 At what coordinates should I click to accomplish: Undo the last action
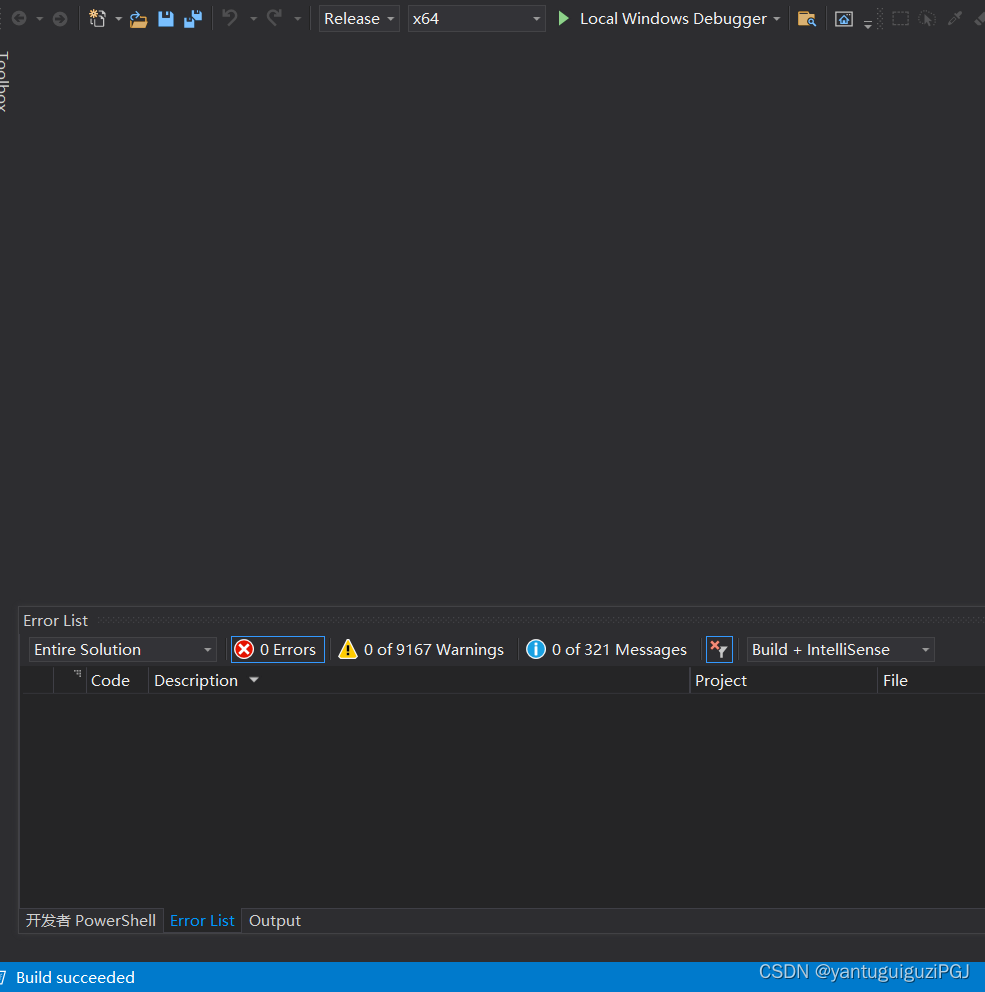[232, 18]
